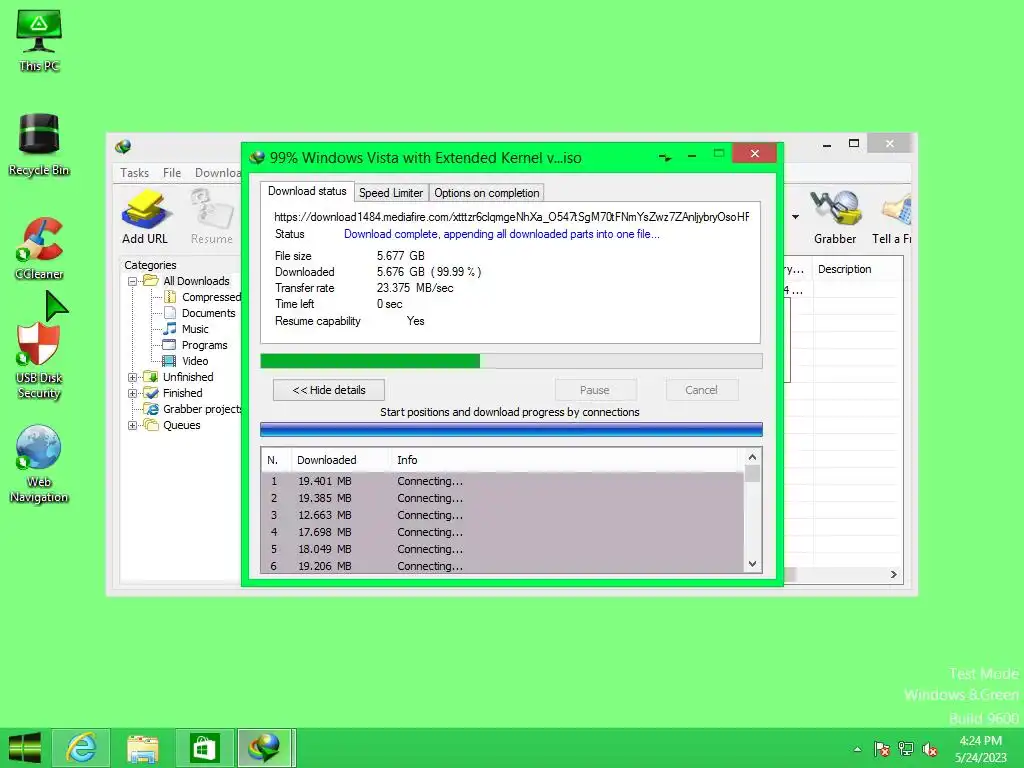Click the Pause button
Screen dimensions: 1024x768
click(x=595, y=390)
